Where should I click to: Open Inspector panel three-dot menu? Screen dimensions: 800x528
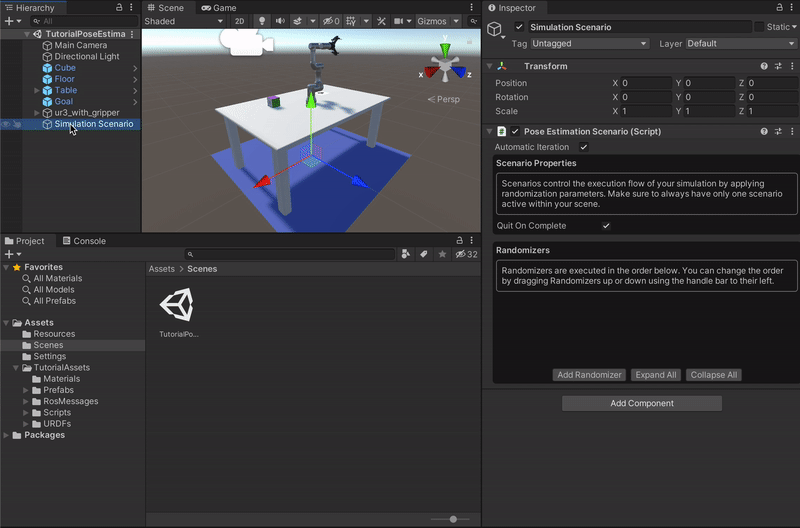coord(791,7)
